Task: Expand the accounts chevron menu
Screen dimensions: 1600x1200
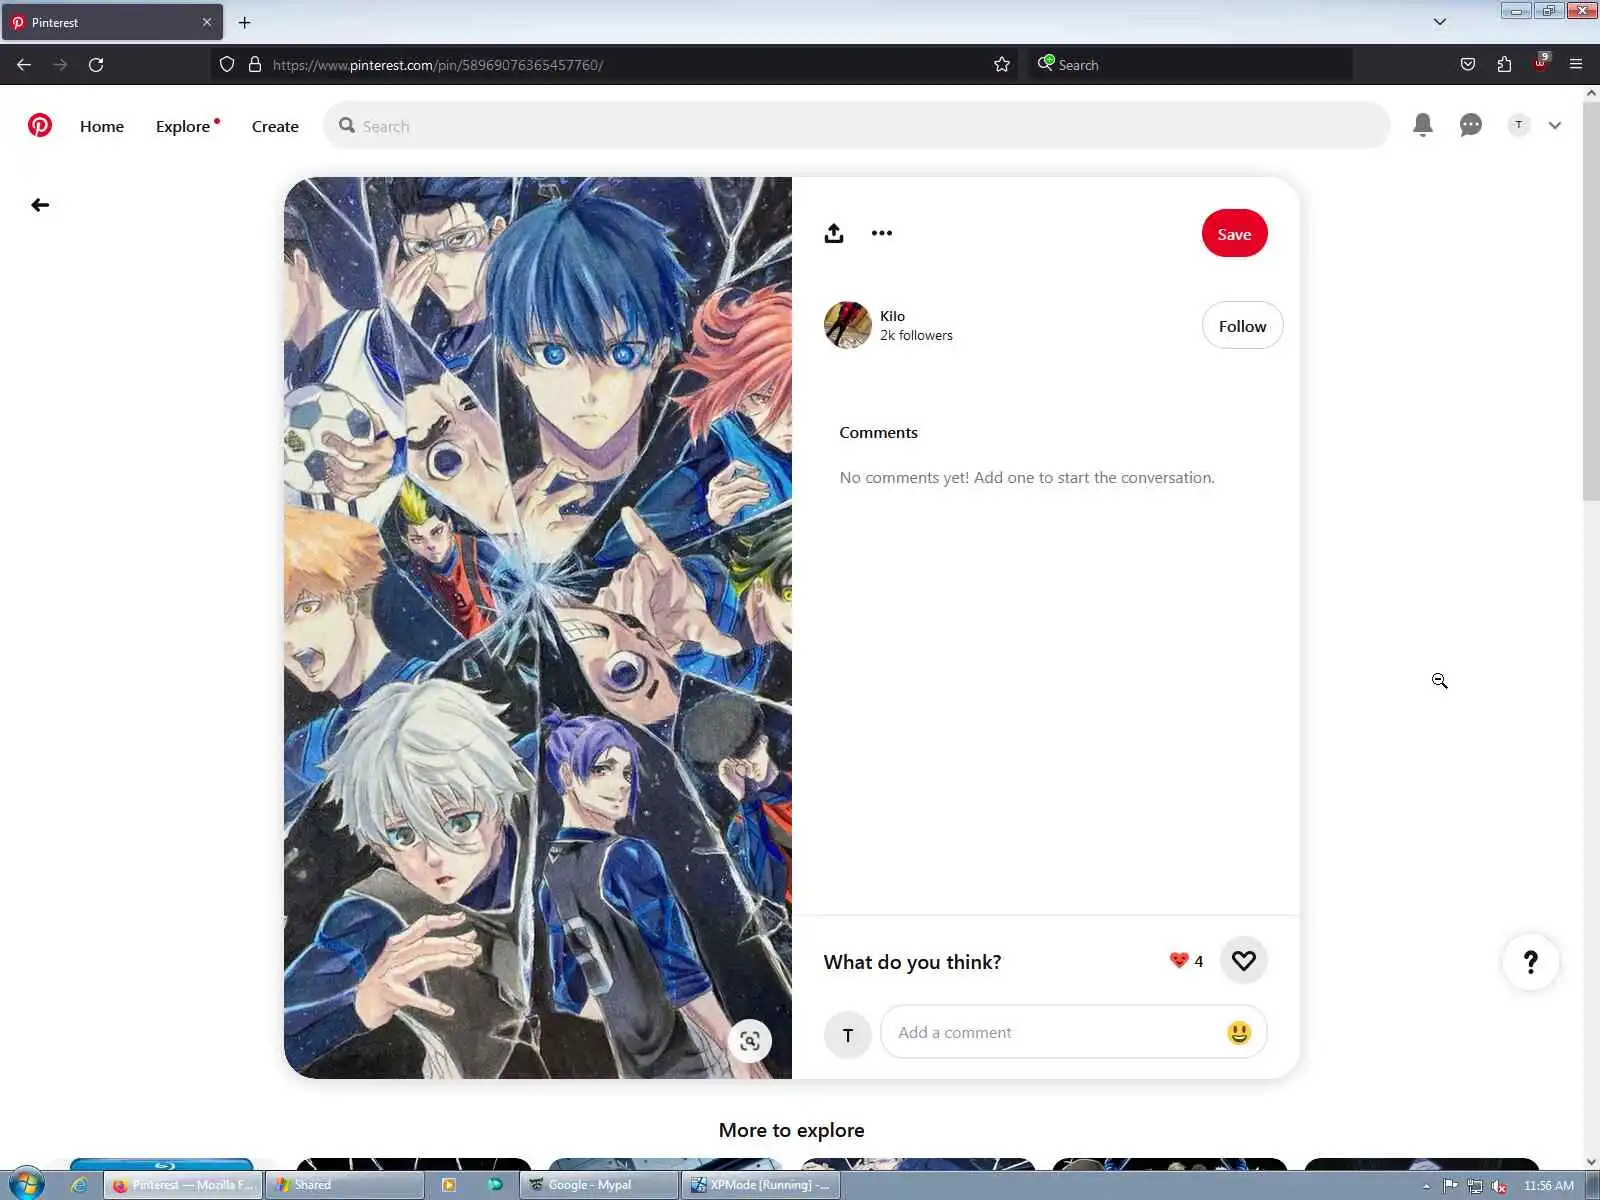Action: 1555,126
